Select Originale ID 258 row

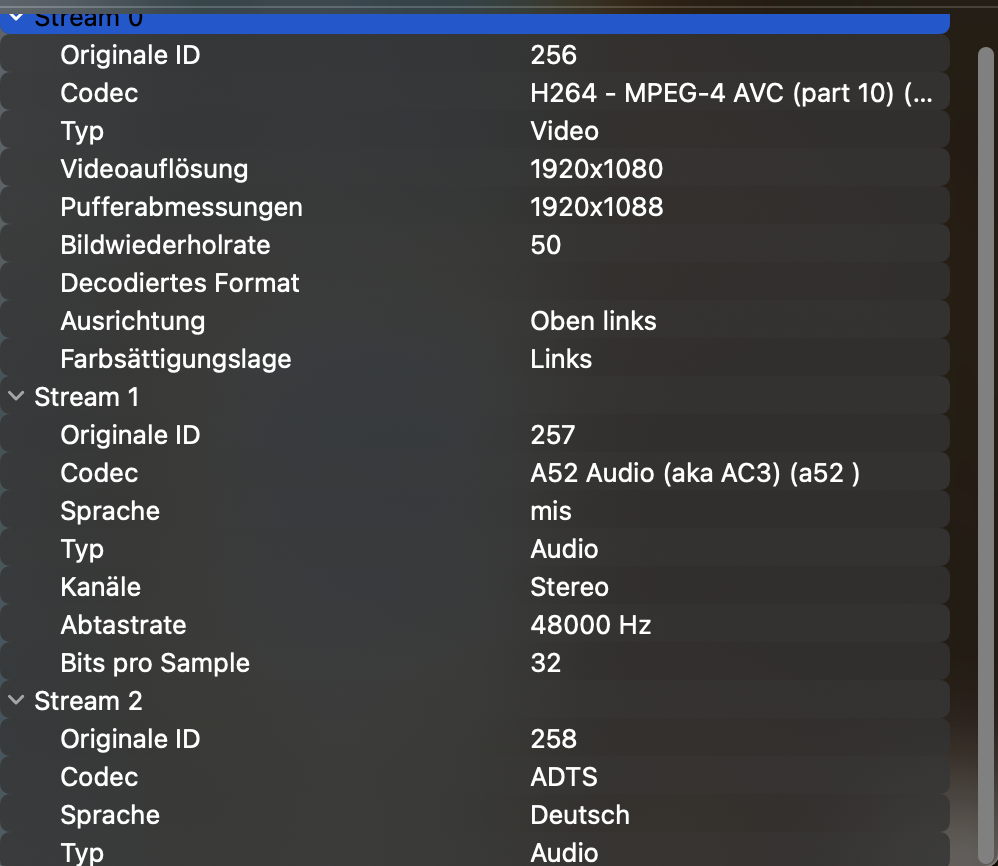coord(475,739)
